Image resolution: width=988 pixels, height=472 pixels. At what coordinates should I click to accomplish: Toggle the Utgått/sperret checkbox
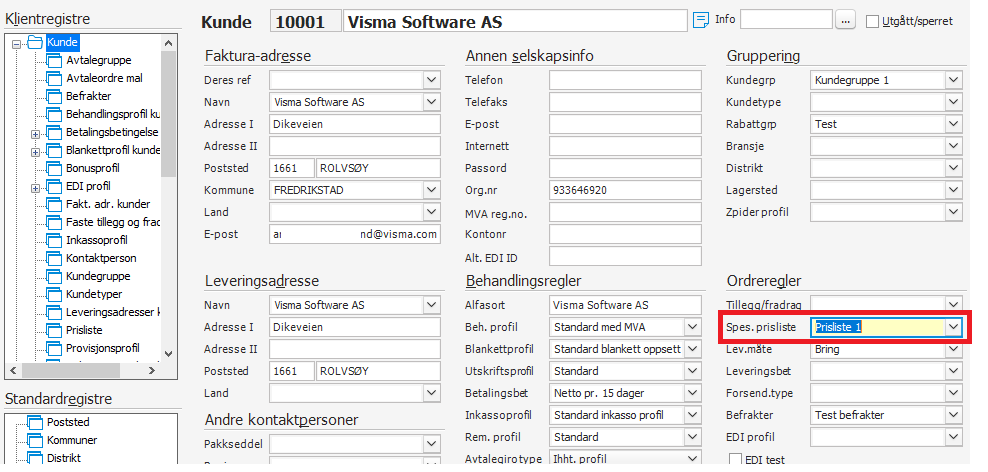pyautogui.click(x=872, y=21)
